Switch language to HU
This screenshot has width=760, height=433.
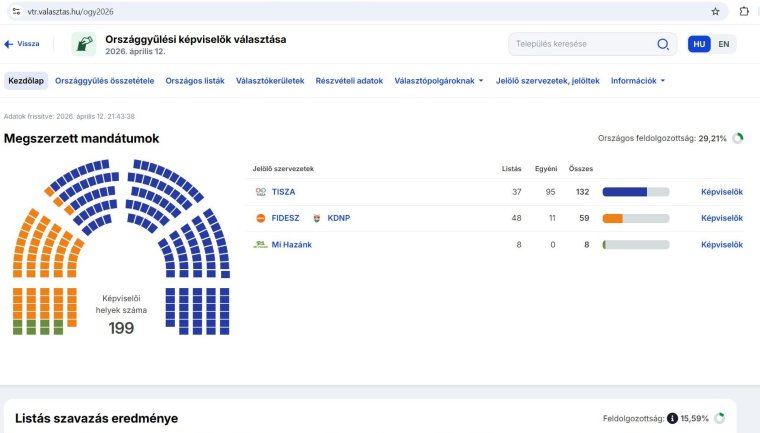[x=699, y=44]
